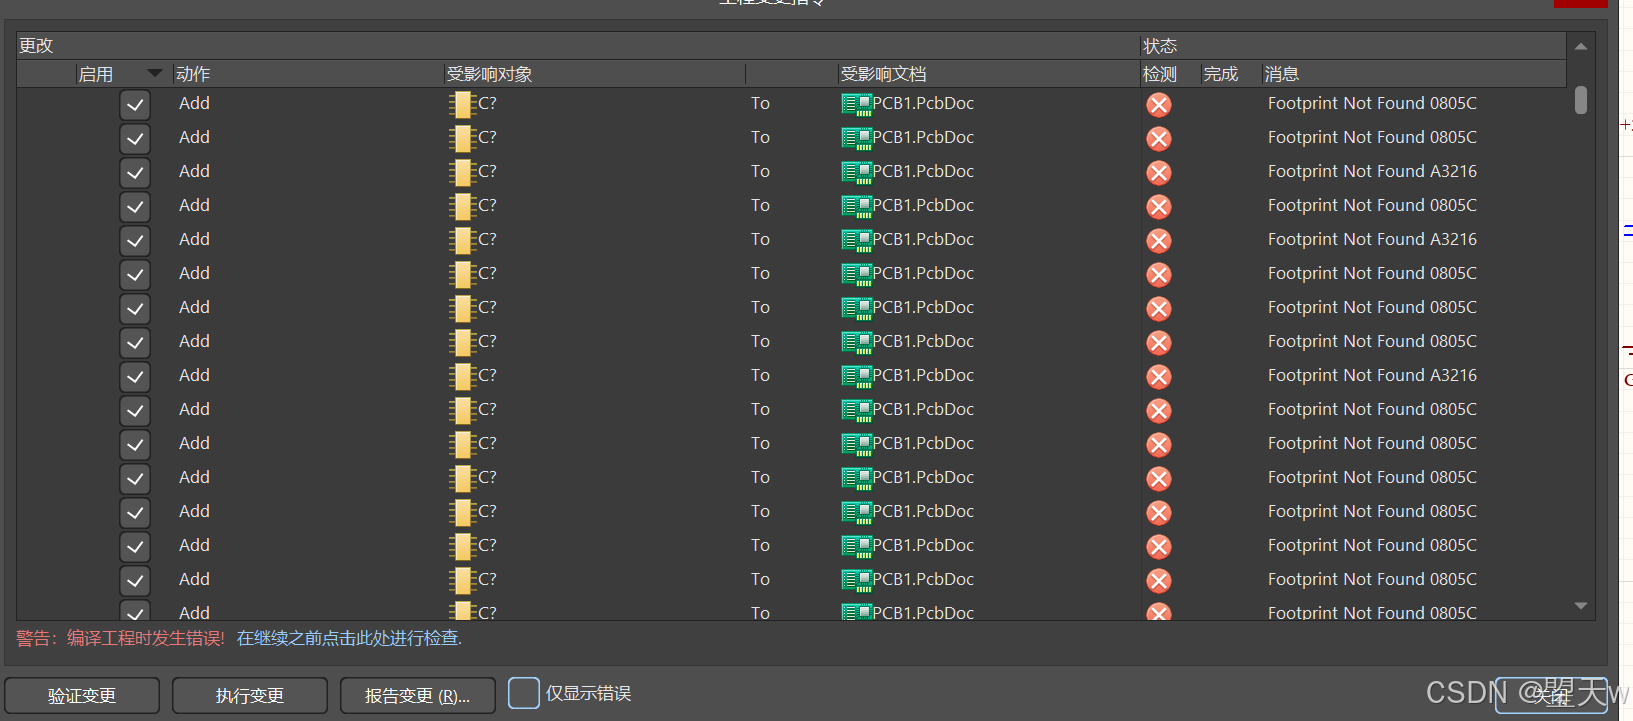The height and width of the screenshot is (721, 1633).
Task: Click the PCB1.PcbDoc icon in the second row
Action: coord(856,138)
